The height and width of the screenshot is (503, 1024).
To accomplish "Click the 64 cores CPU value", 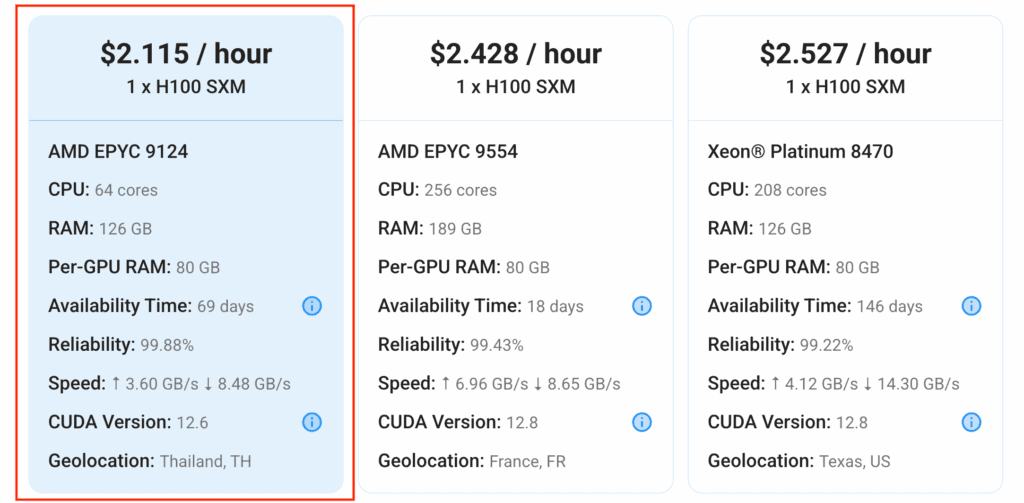I will click(x=126, y=190).
